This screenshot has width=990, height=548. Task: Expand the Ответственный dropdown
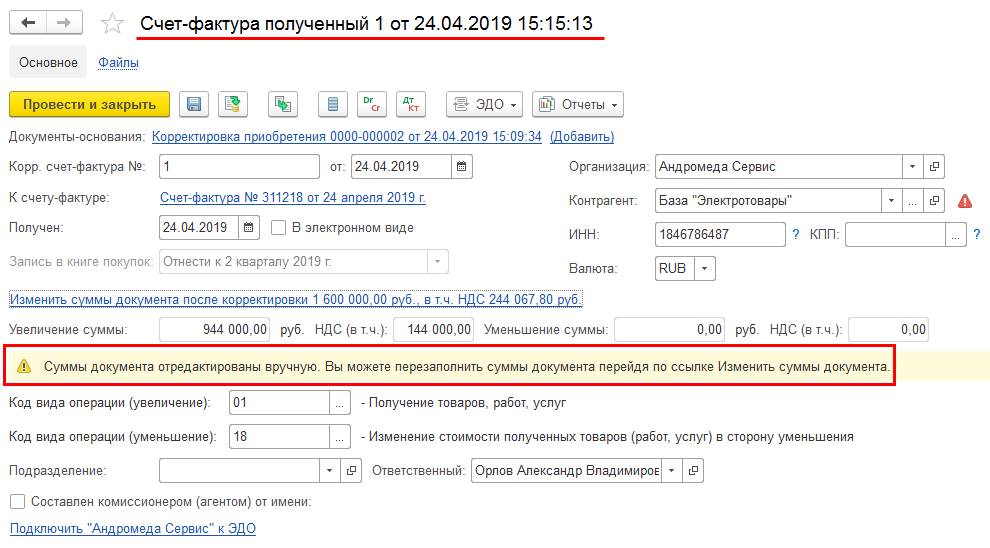tap(672, 471)
